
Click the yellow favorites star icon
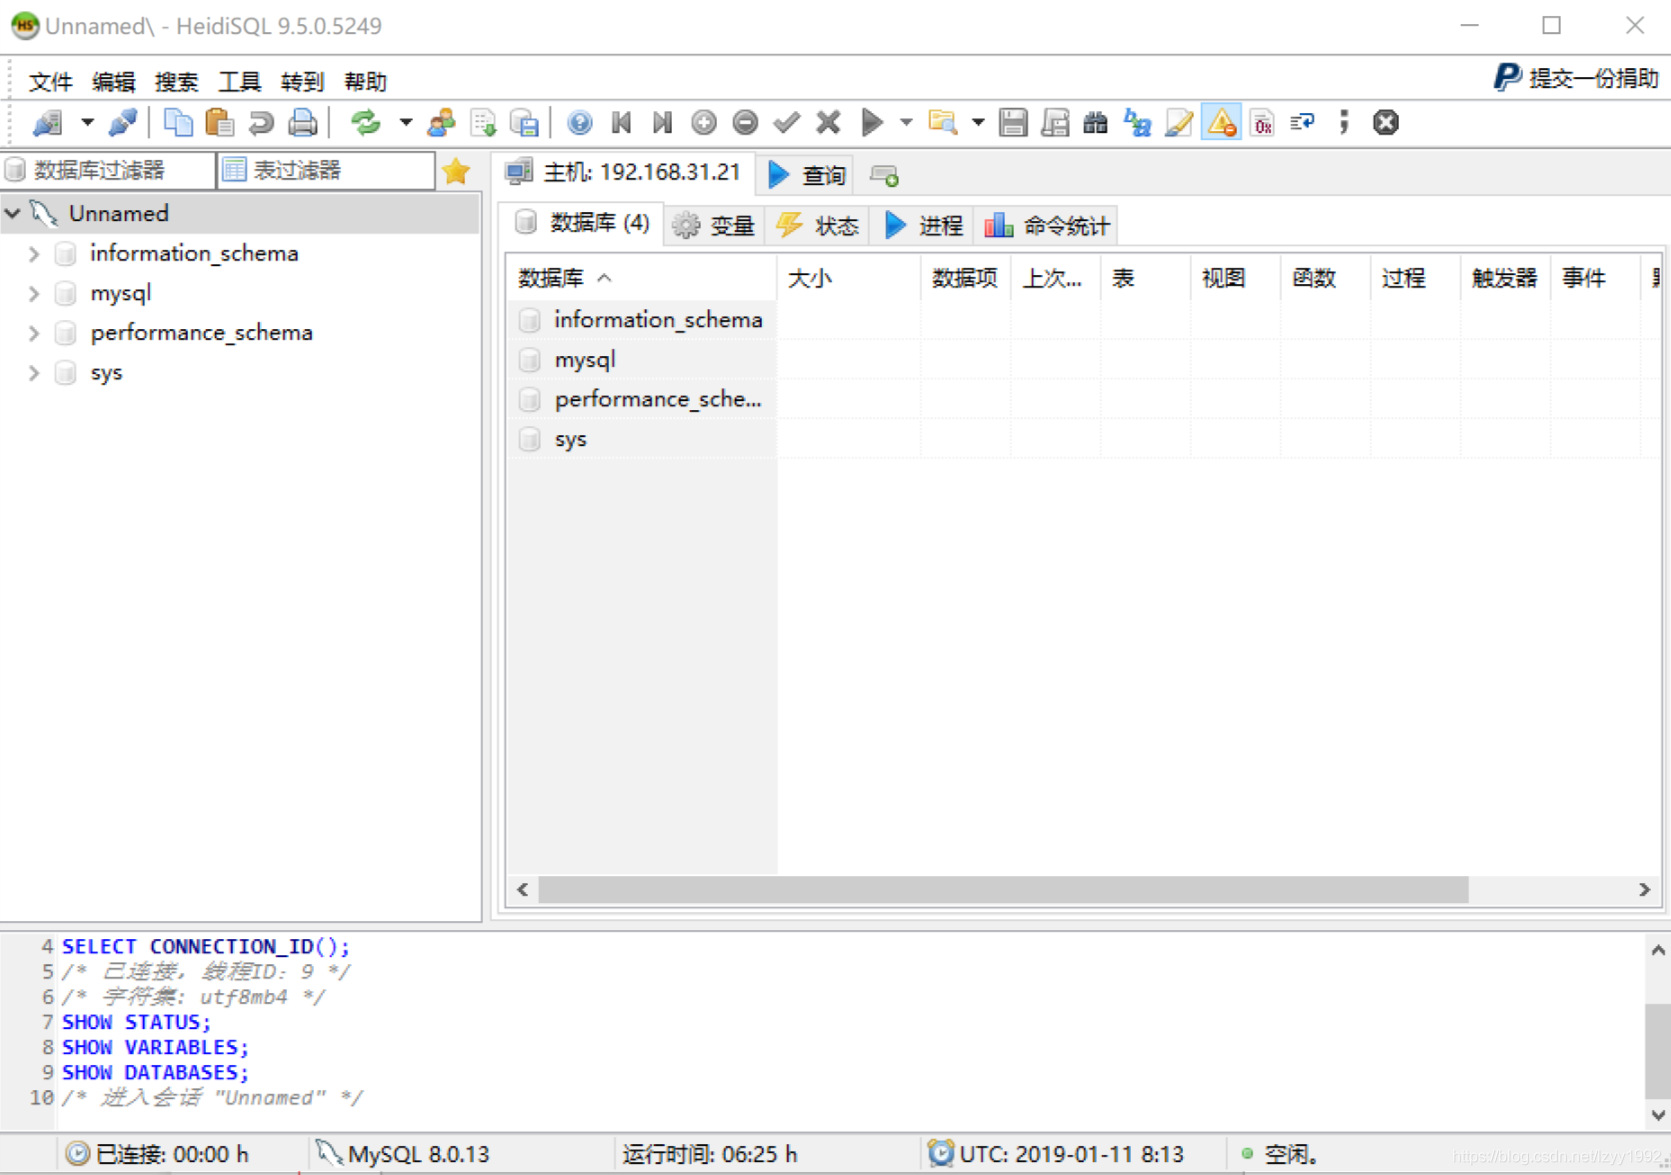(x=457, y=171)
